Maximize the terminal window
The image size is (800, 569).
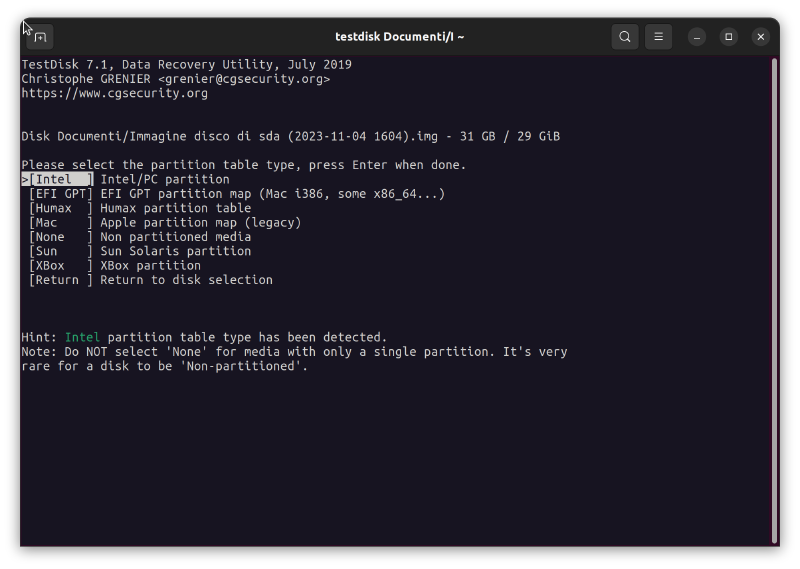tap(729, 37)
